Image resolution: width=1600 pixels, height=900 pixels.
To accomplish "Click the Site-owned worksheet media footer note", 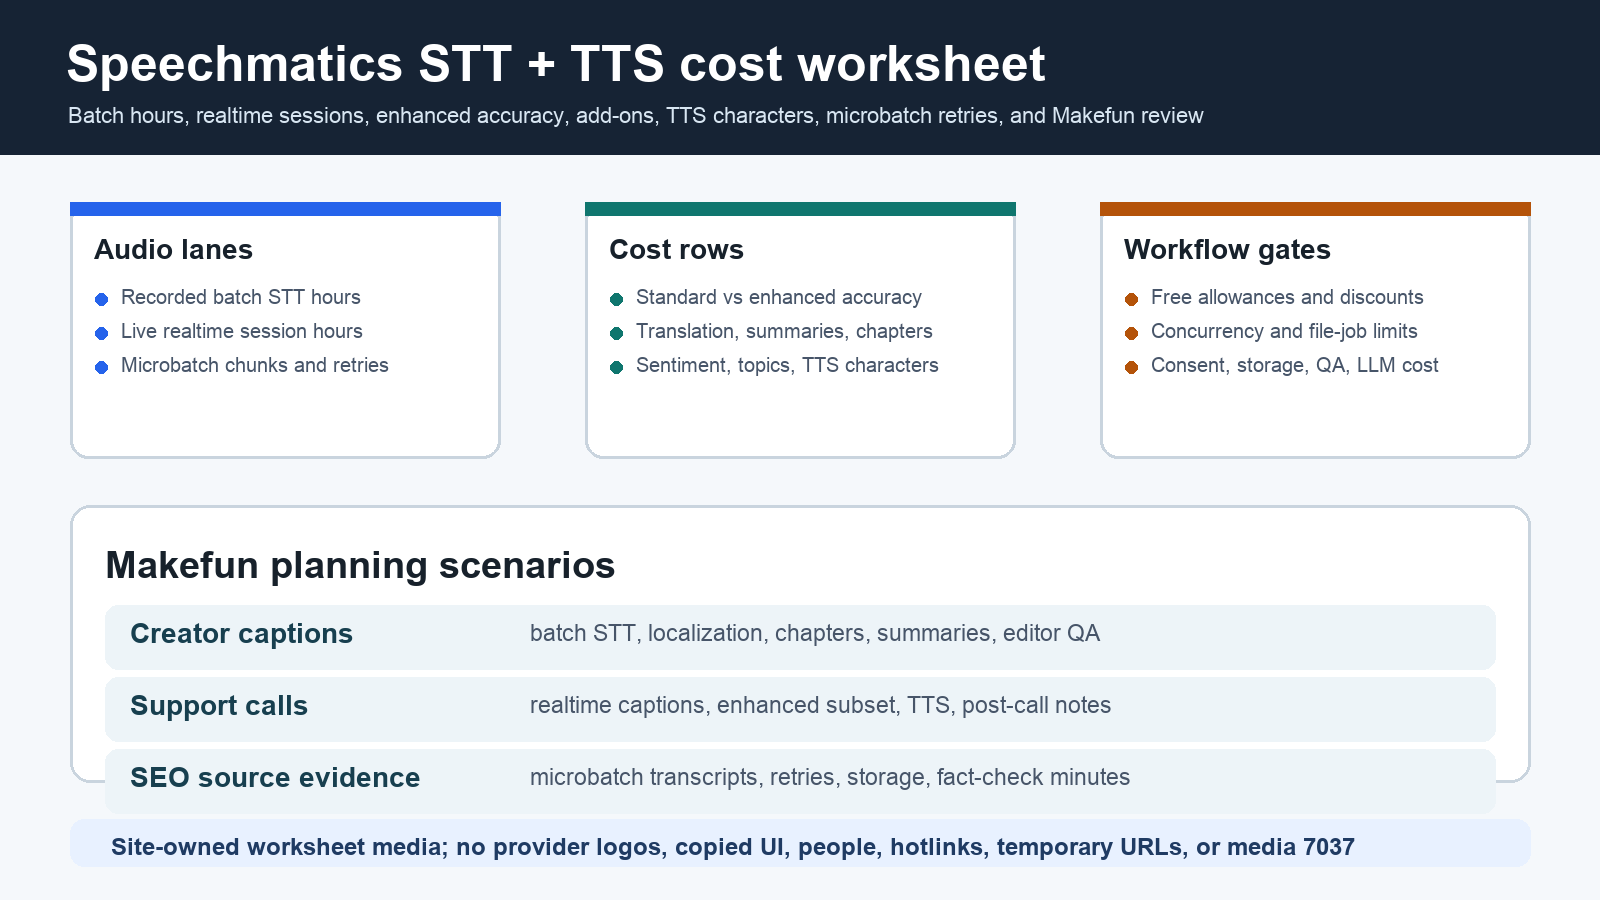I will 733,847.
